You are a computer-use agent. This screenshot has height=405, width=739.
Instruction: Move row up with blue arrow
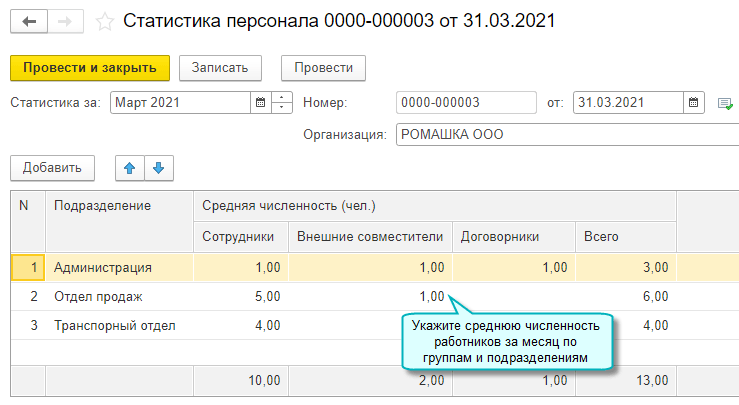pyautogui.click(x=128, y=167)
